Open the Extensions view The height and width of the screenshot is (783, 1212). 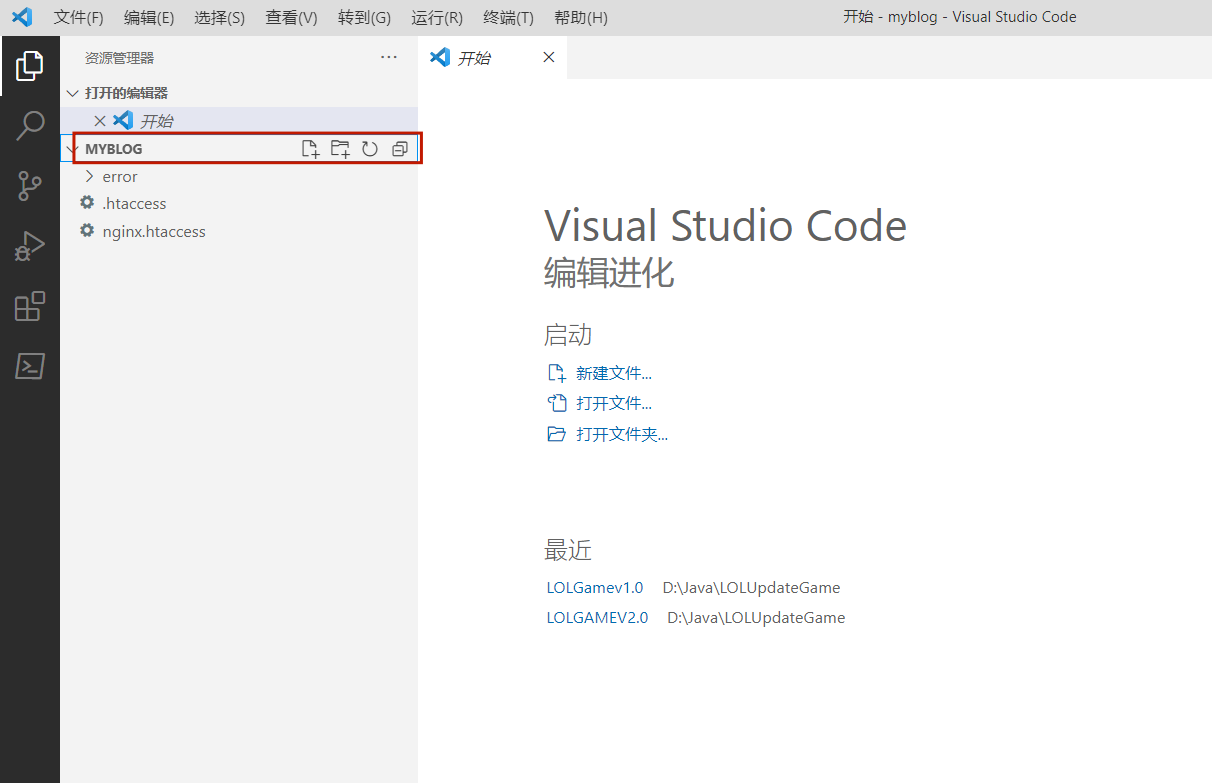point(30,306)
